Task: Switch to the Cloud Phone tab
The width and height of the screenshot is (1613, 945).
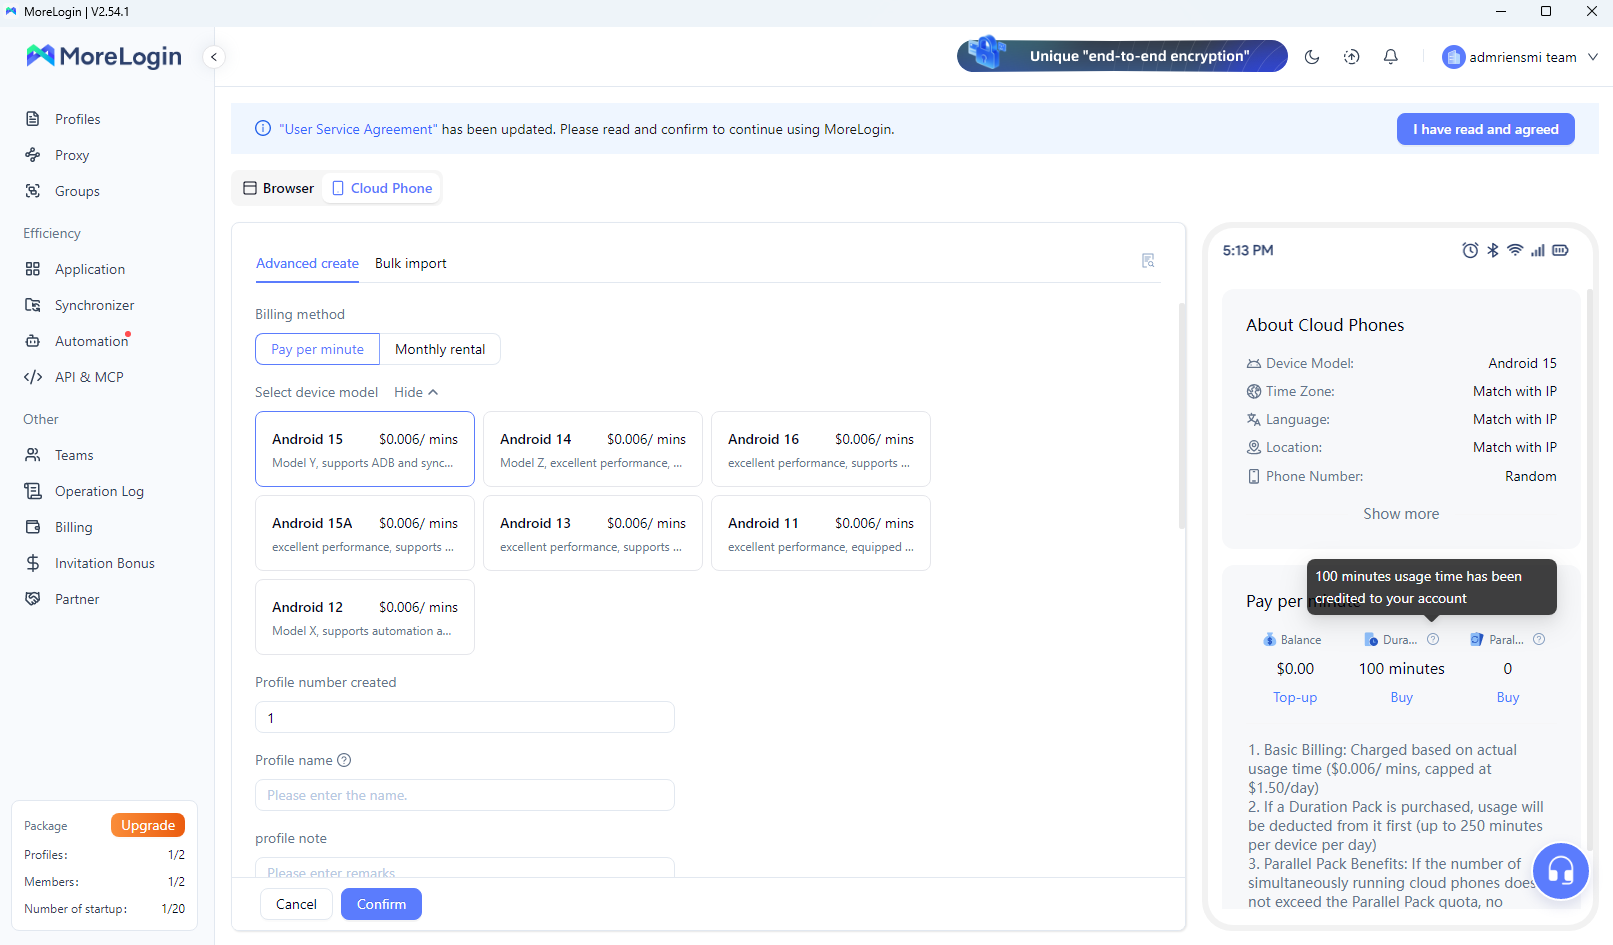Action: tap(382, 188)
